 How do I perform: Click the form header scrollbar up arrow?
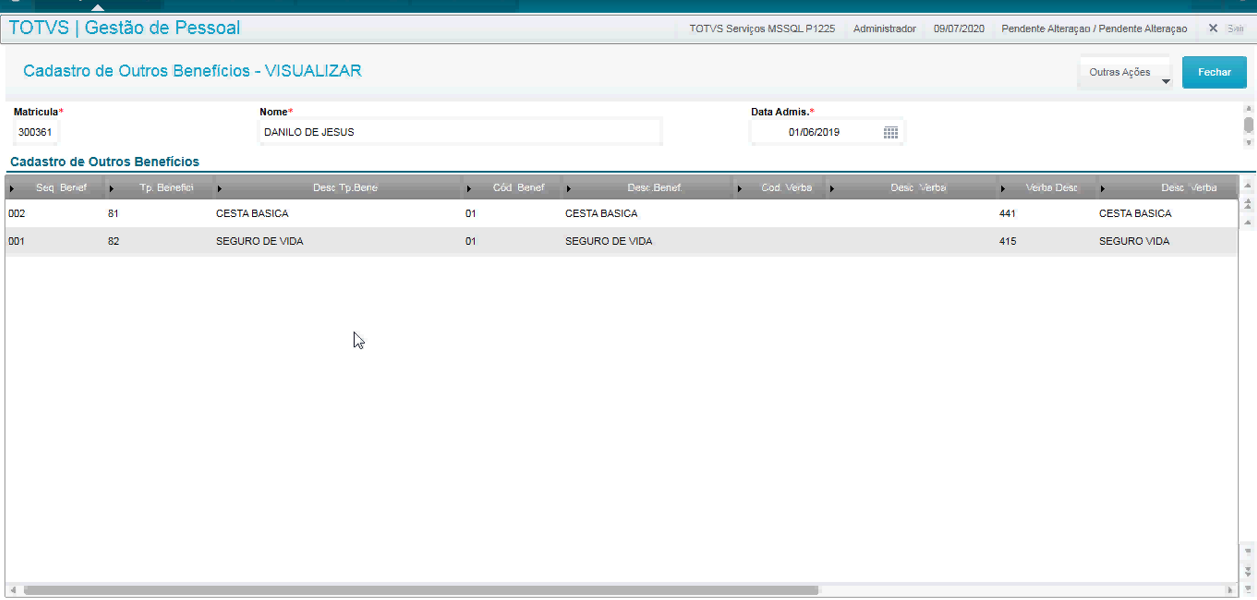click(x=1248, y=109)
